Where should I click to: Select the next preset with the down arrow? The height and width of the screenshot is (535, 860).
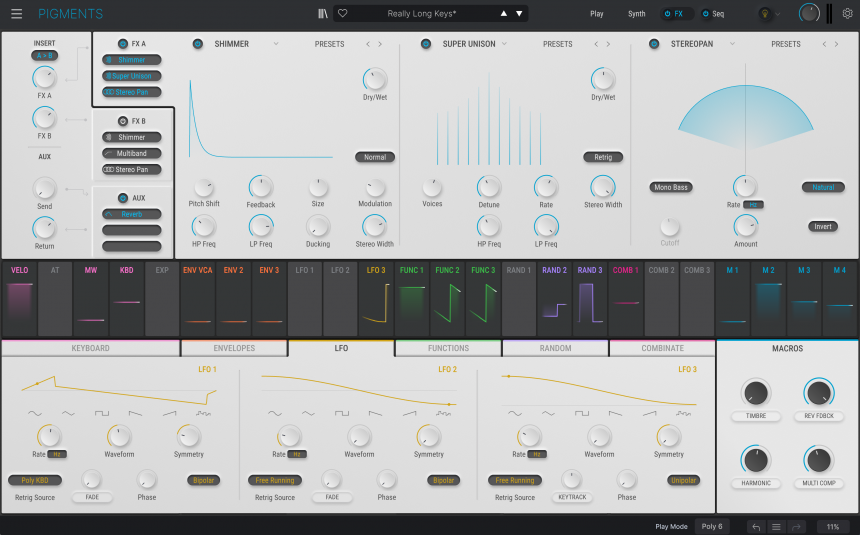[519, 14]
